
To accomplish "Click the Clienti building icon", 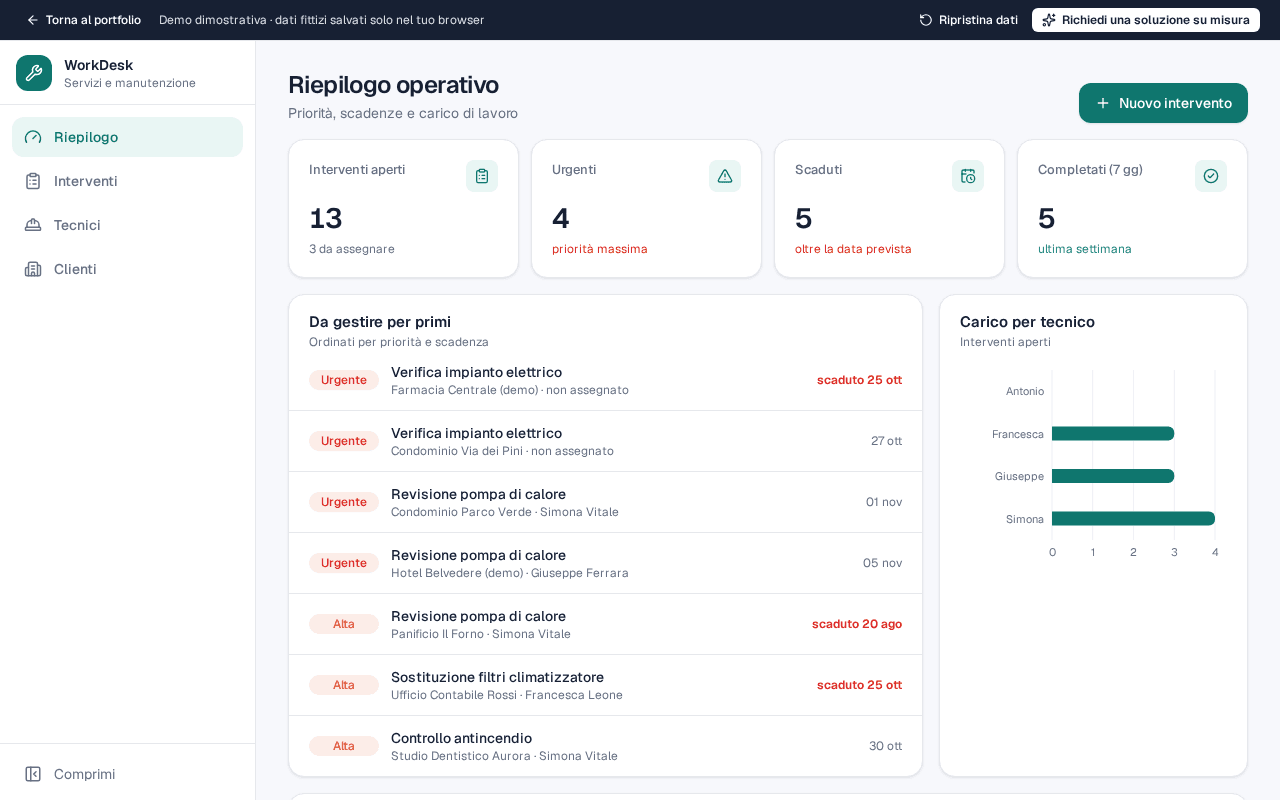I will click(x=33, y=269).
